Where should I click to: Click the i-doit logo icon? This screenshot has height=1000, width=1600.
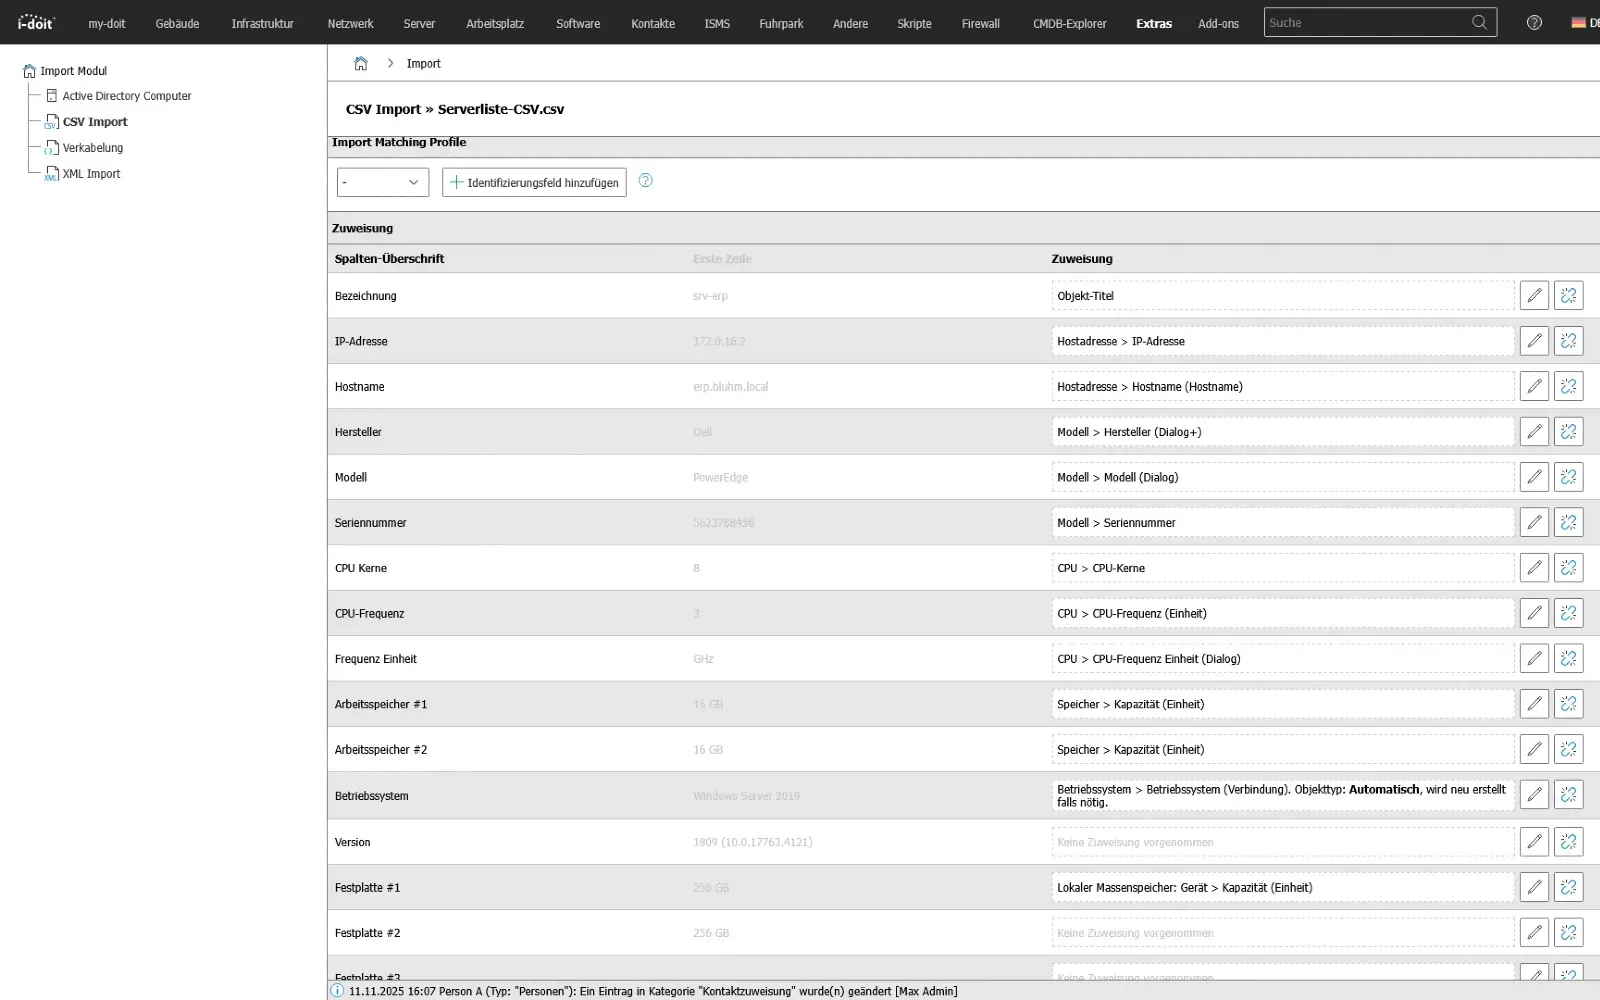34,21
